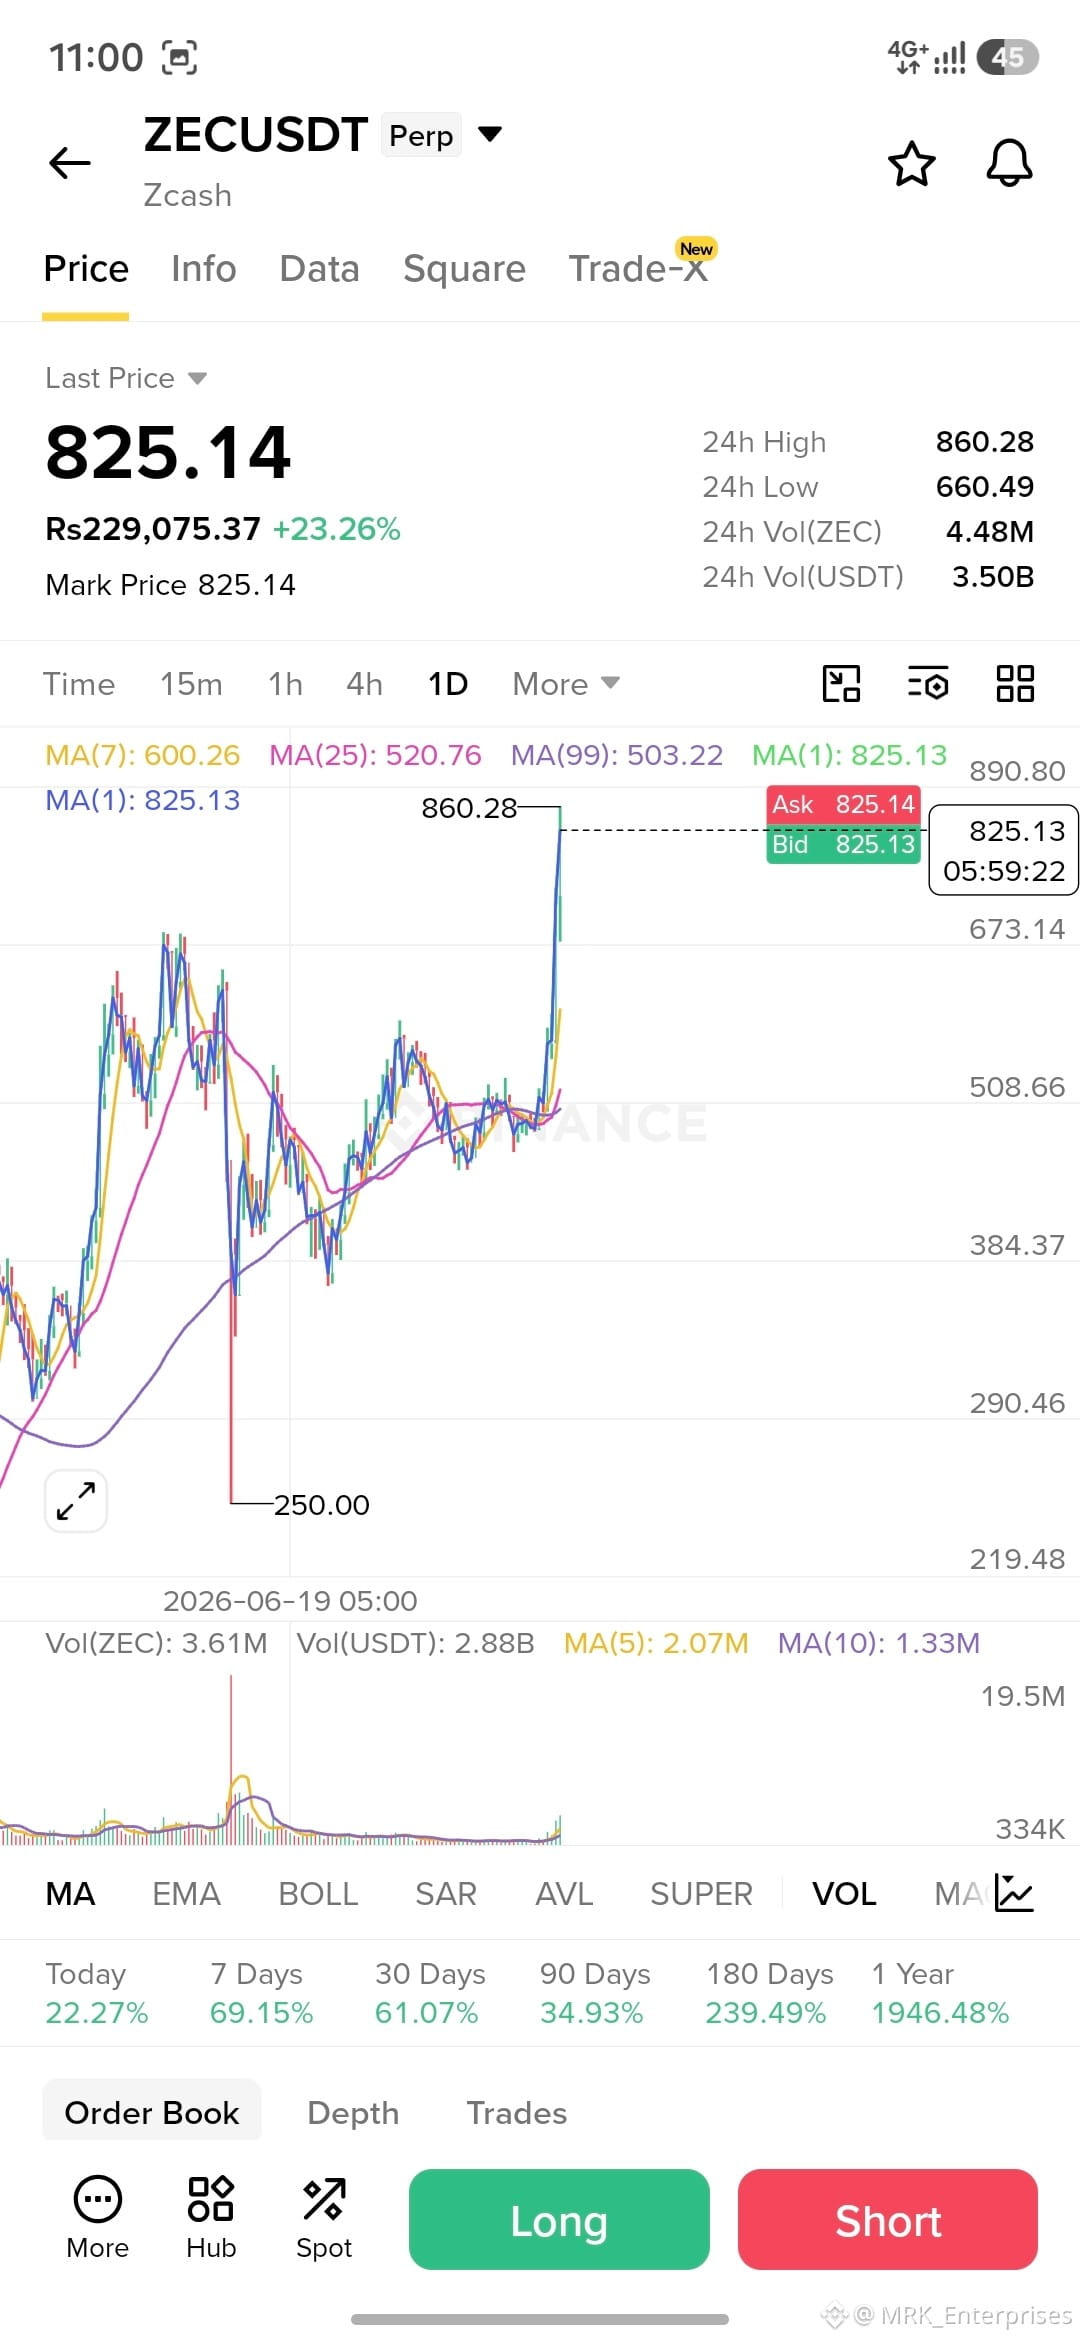The width and height of the screenshot is (1080, 2340).
Task: Select the 4h timeframe
Action: coord(364,684)
